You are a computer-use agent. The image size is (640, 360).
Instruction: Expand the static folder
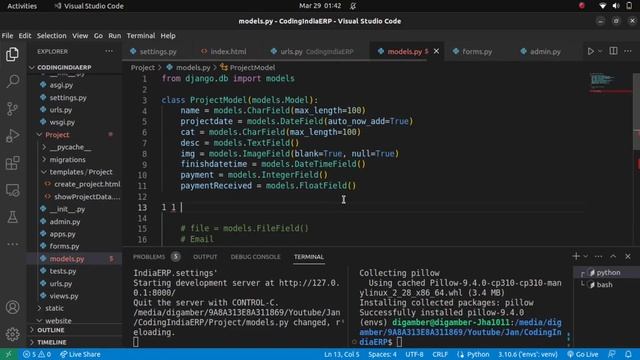(x=54, y=308)
